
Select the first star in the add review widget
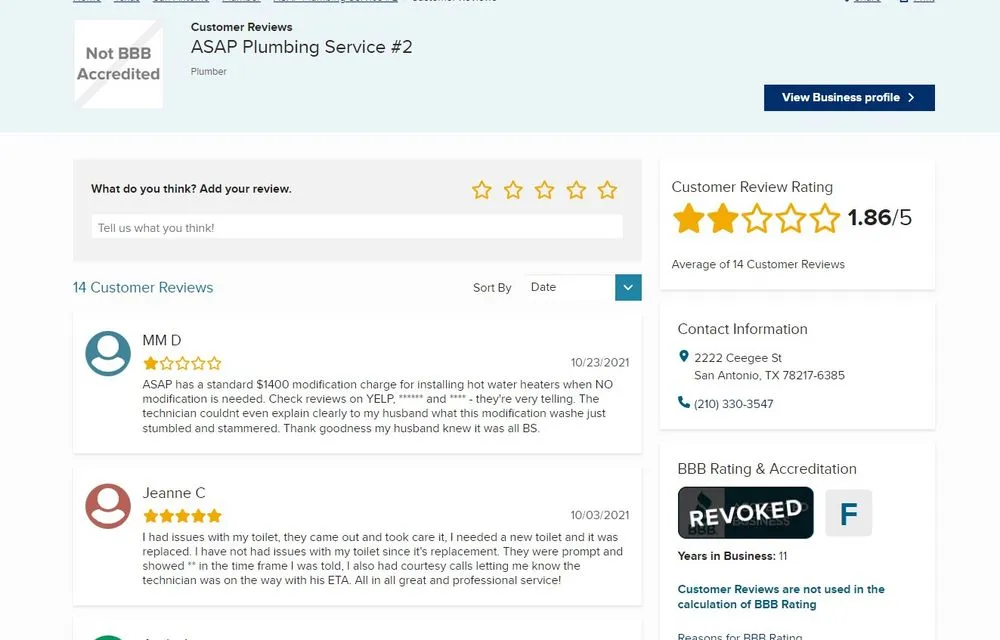tap(482, 189)
